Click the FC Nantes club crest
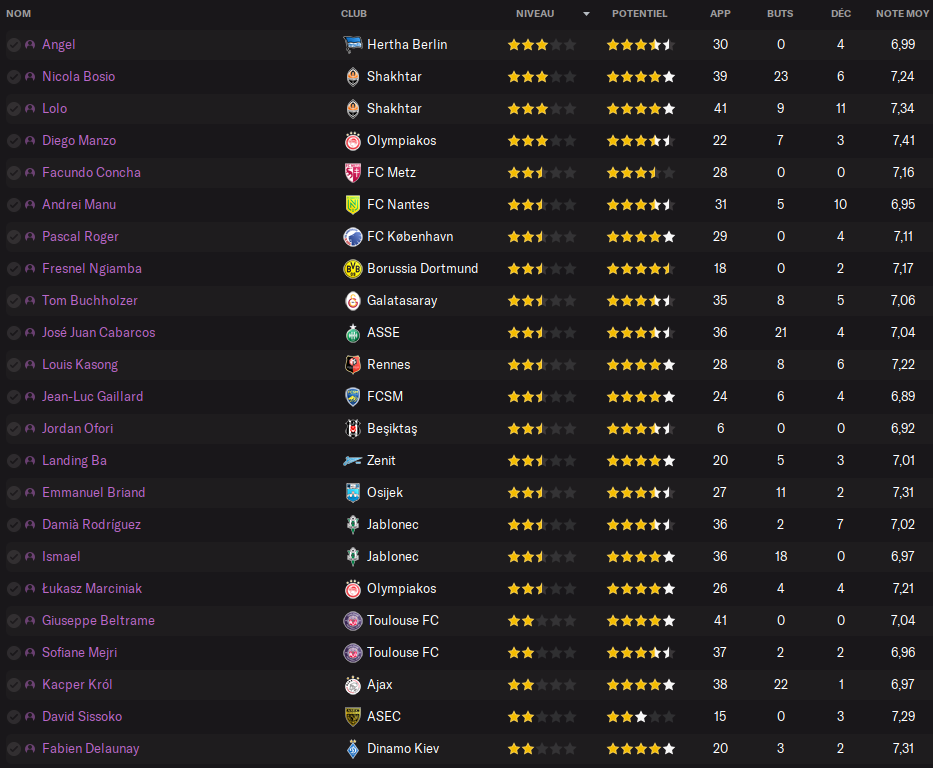This screenshot has width=933, height=768. [353, 205]
